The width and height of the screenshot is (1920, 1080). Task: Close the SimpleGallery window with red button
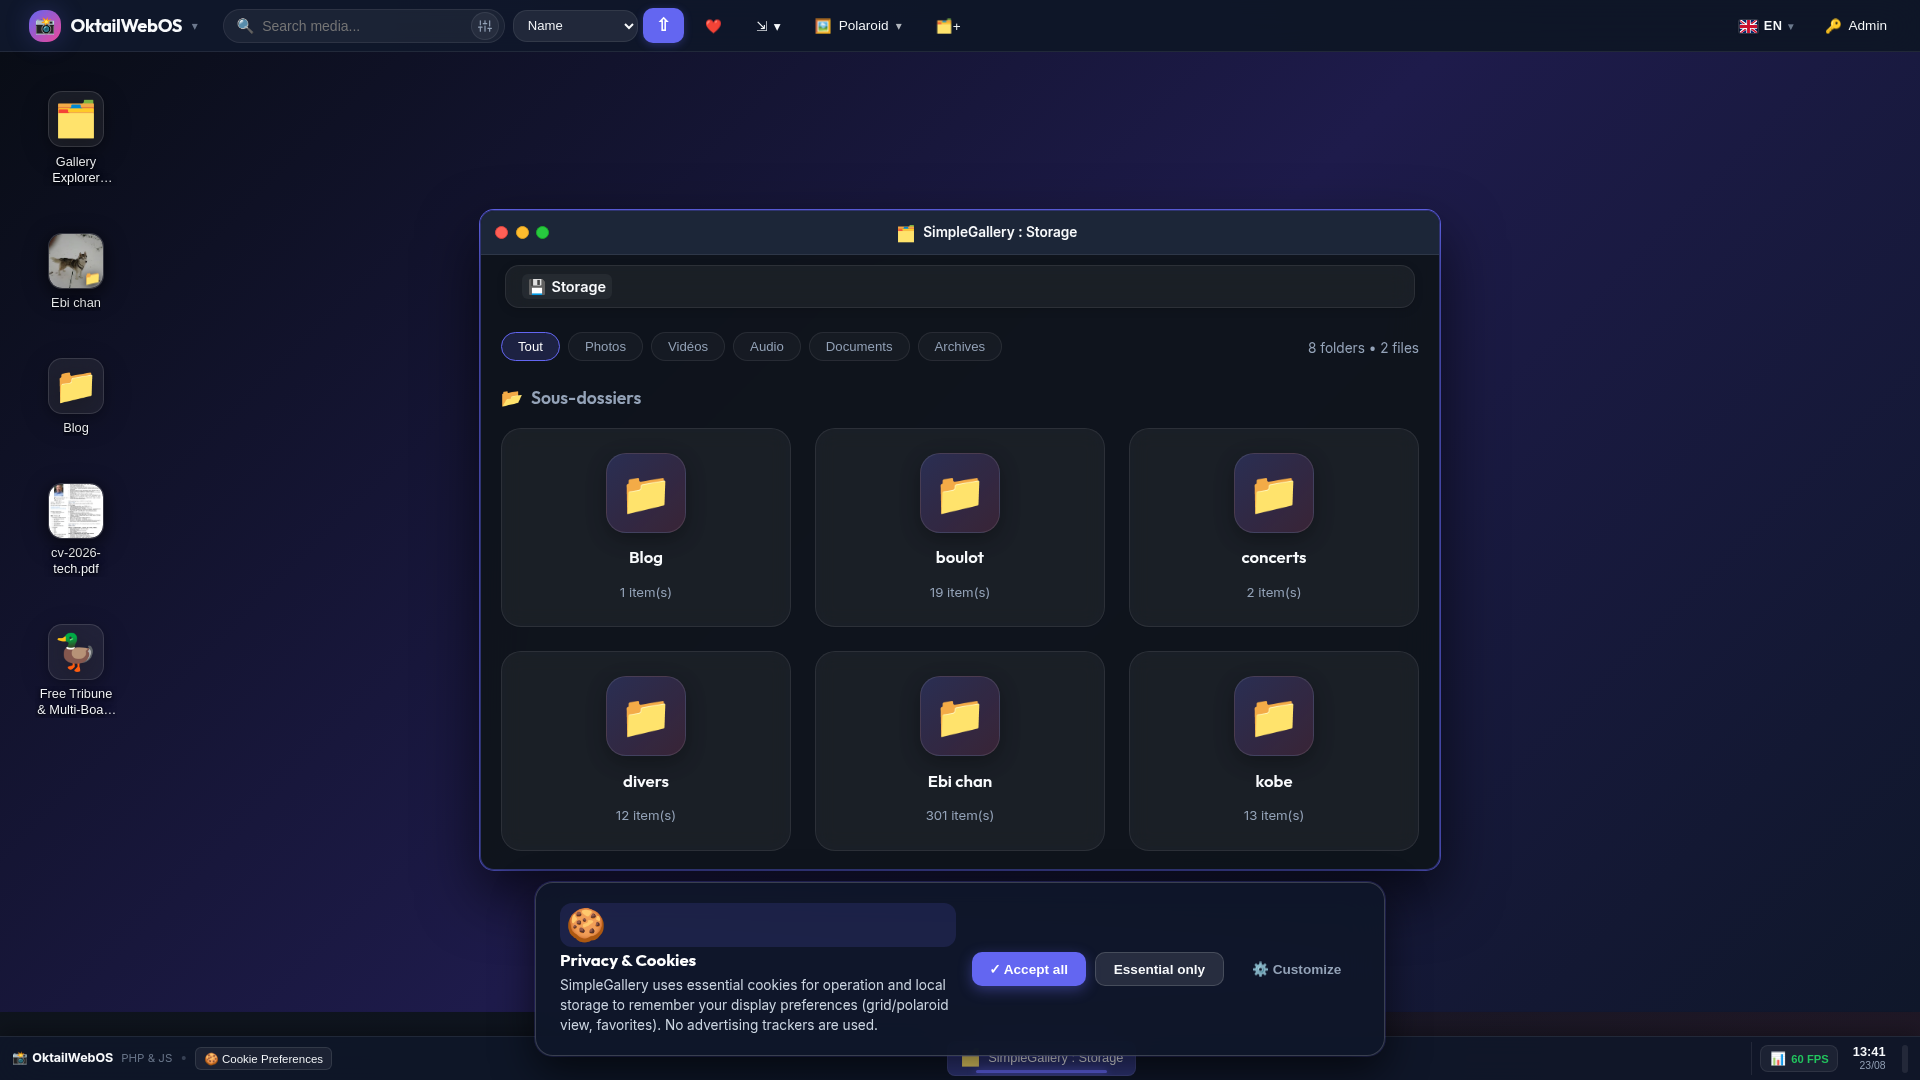click(502, 233)
